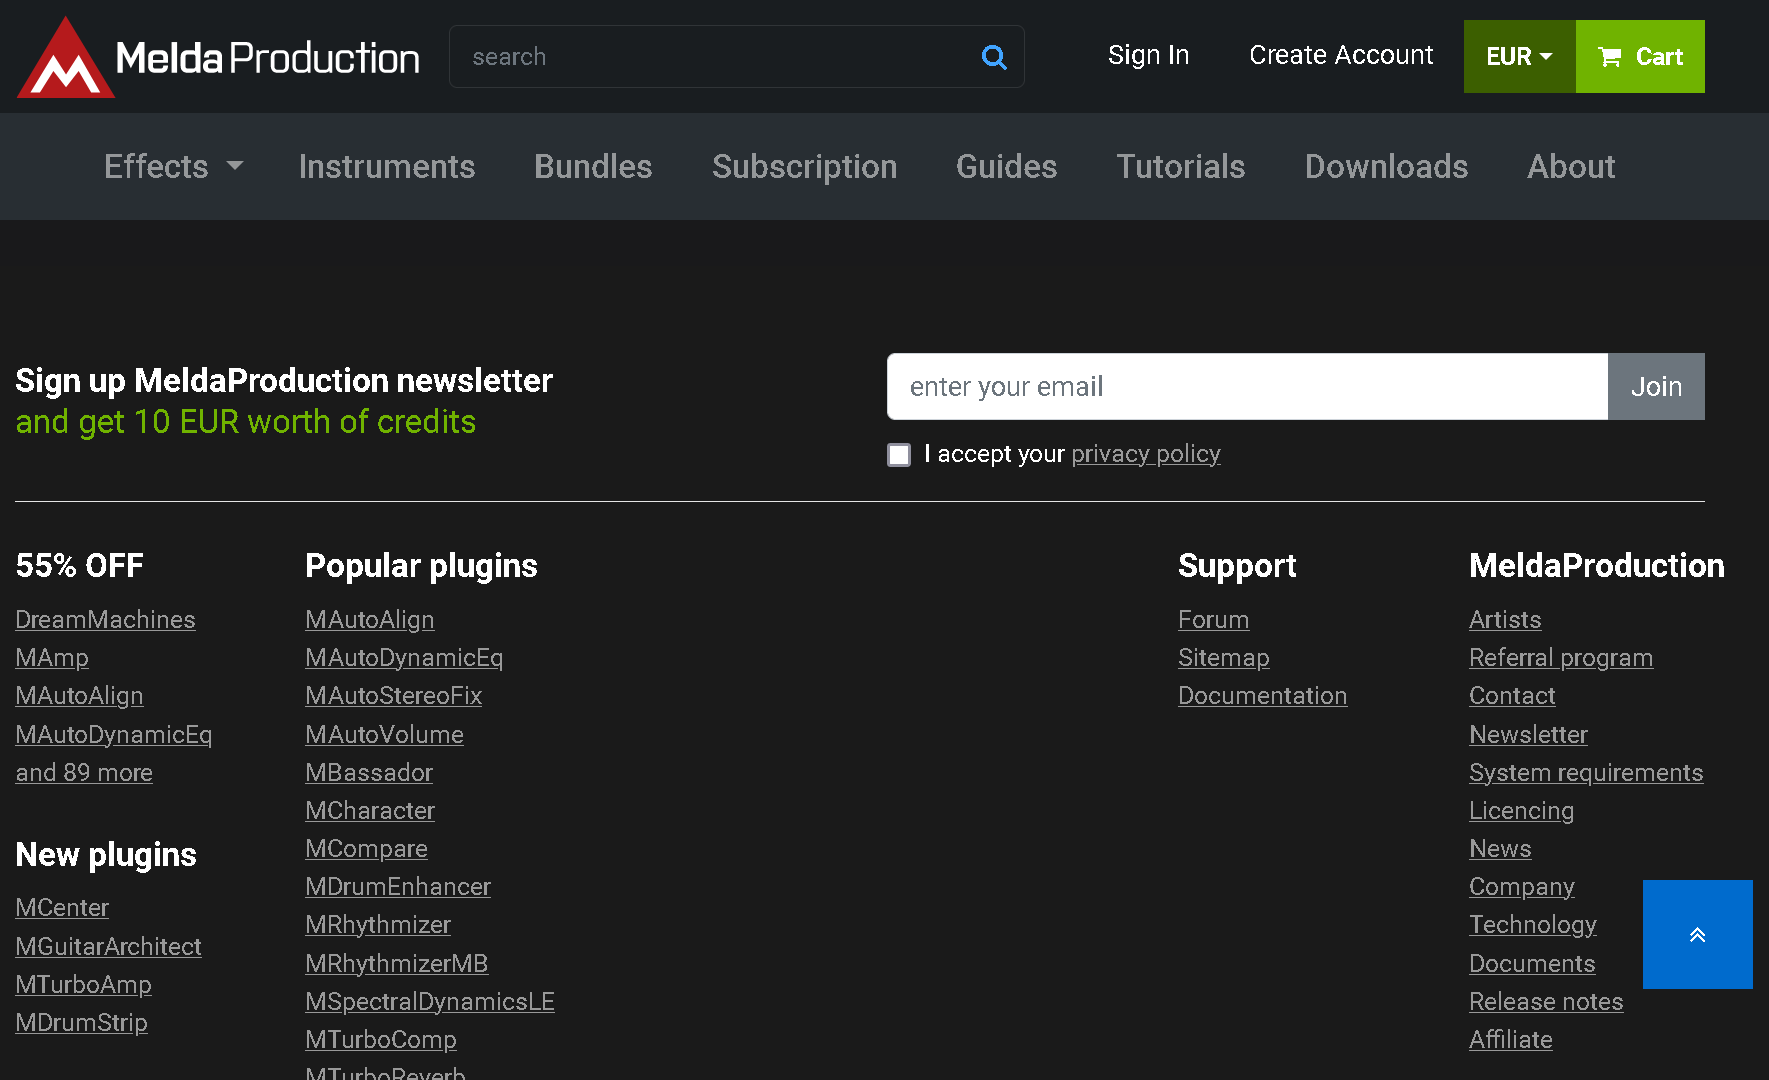Open MSpectralDynamicsLE link
The width and height of the screenshot is (1769, 1080).
(x=430, y=1002)
